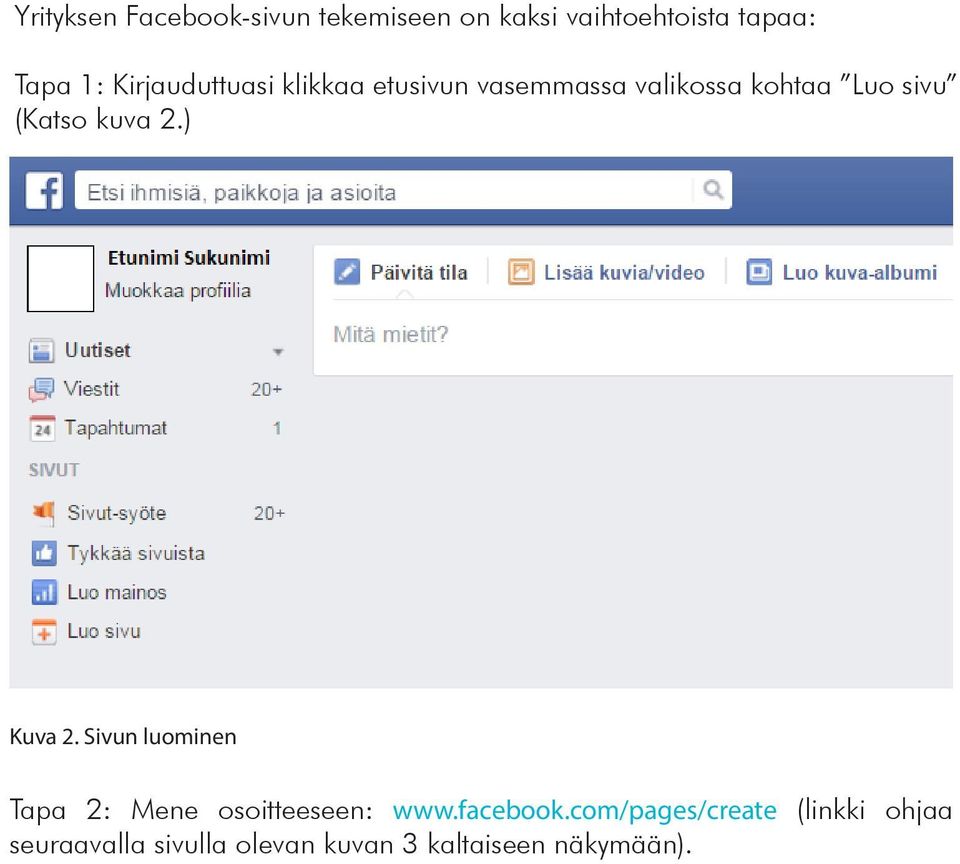Click the Uutiset news feed icon
The width and height of the screenshot is (960, 864).
tap(42, 351)
